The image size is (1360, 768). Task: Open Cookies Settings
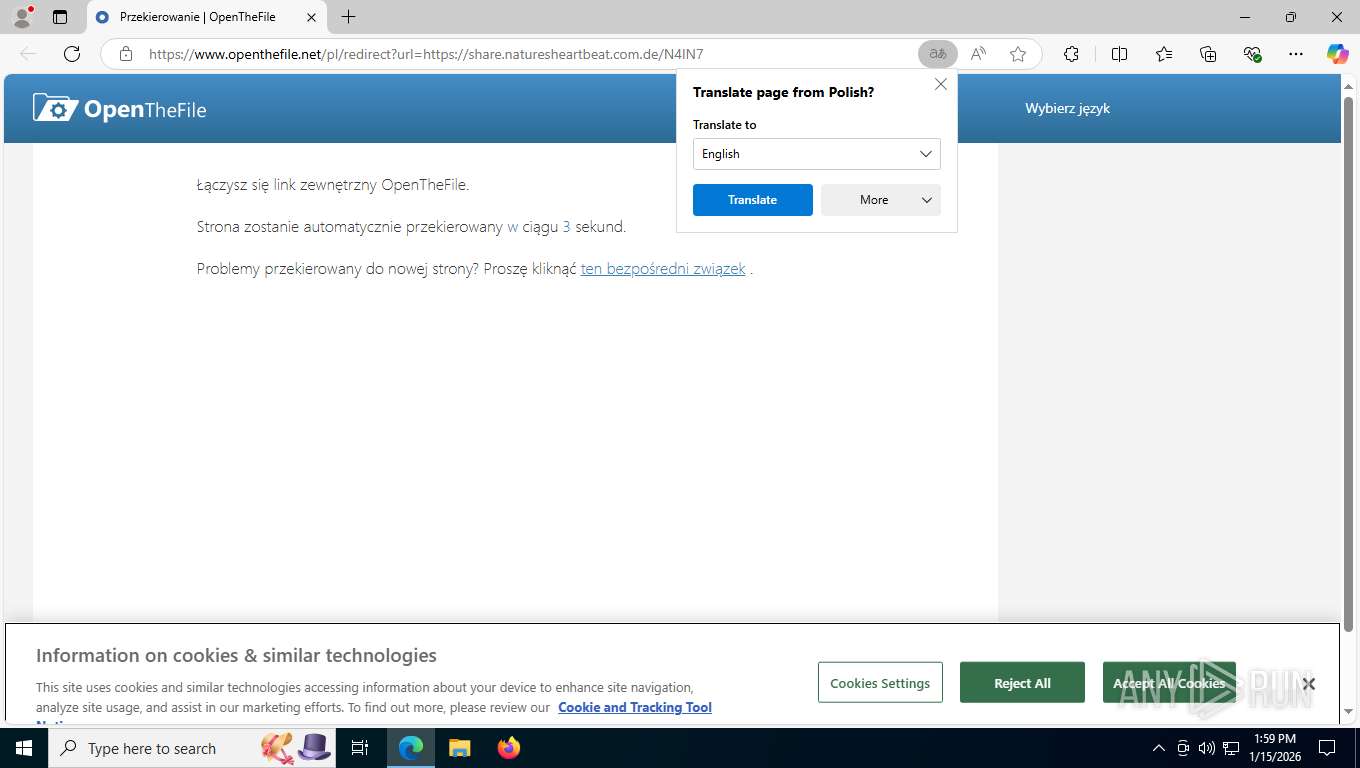880,683
